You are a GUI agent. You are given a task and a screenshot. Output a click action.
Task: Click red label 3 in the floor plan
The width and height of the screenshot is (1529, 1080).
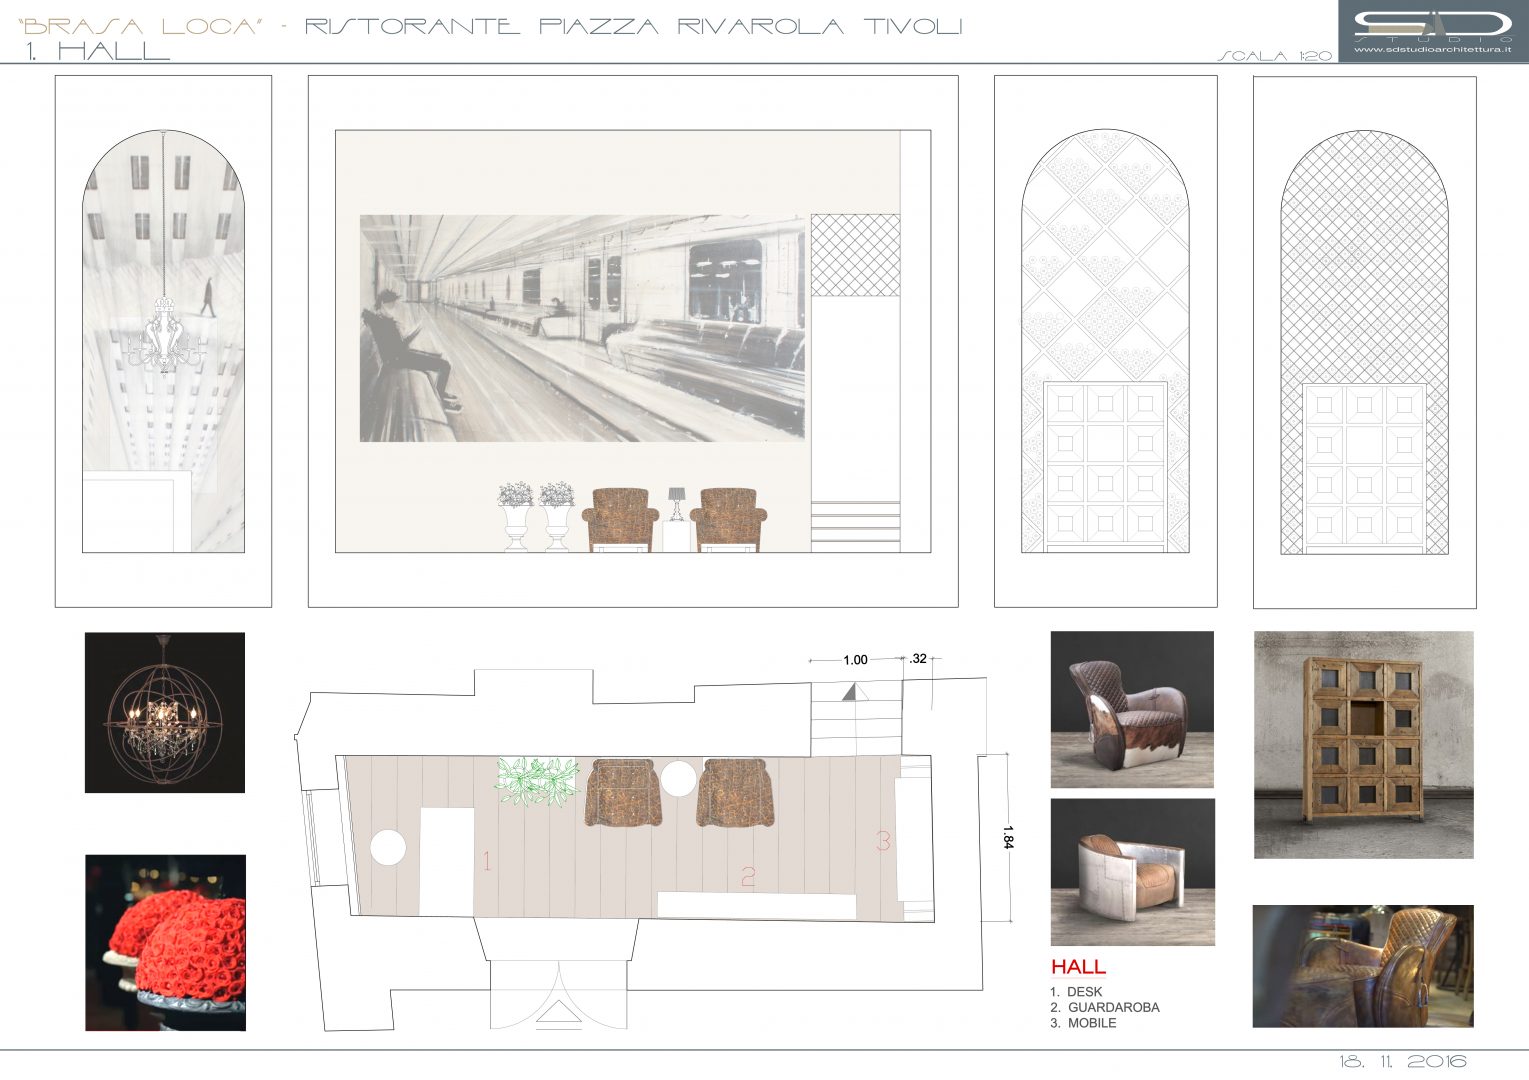coord(883,841)
